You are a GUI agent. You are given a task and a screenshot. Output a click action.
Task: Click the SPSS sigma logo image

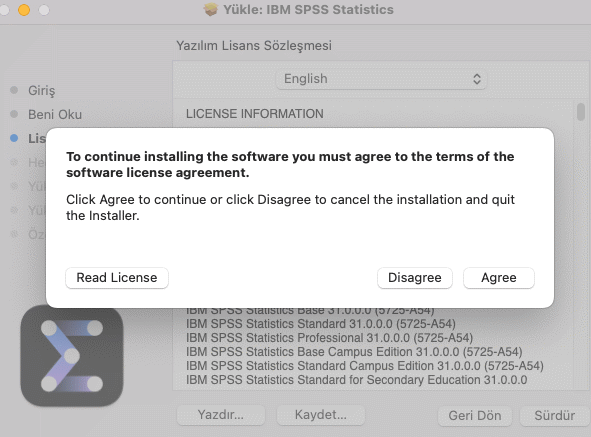[72, 356]
